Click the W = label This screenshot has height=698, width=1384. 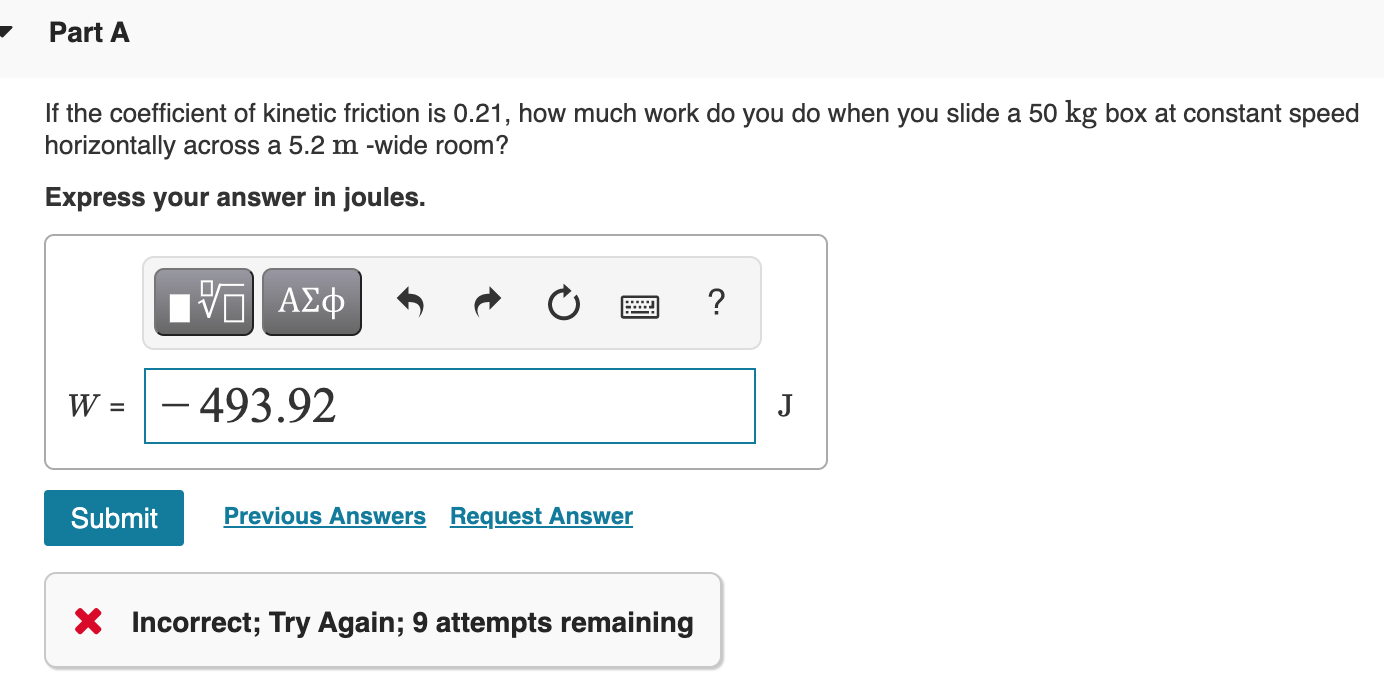(x=95, y=407)
